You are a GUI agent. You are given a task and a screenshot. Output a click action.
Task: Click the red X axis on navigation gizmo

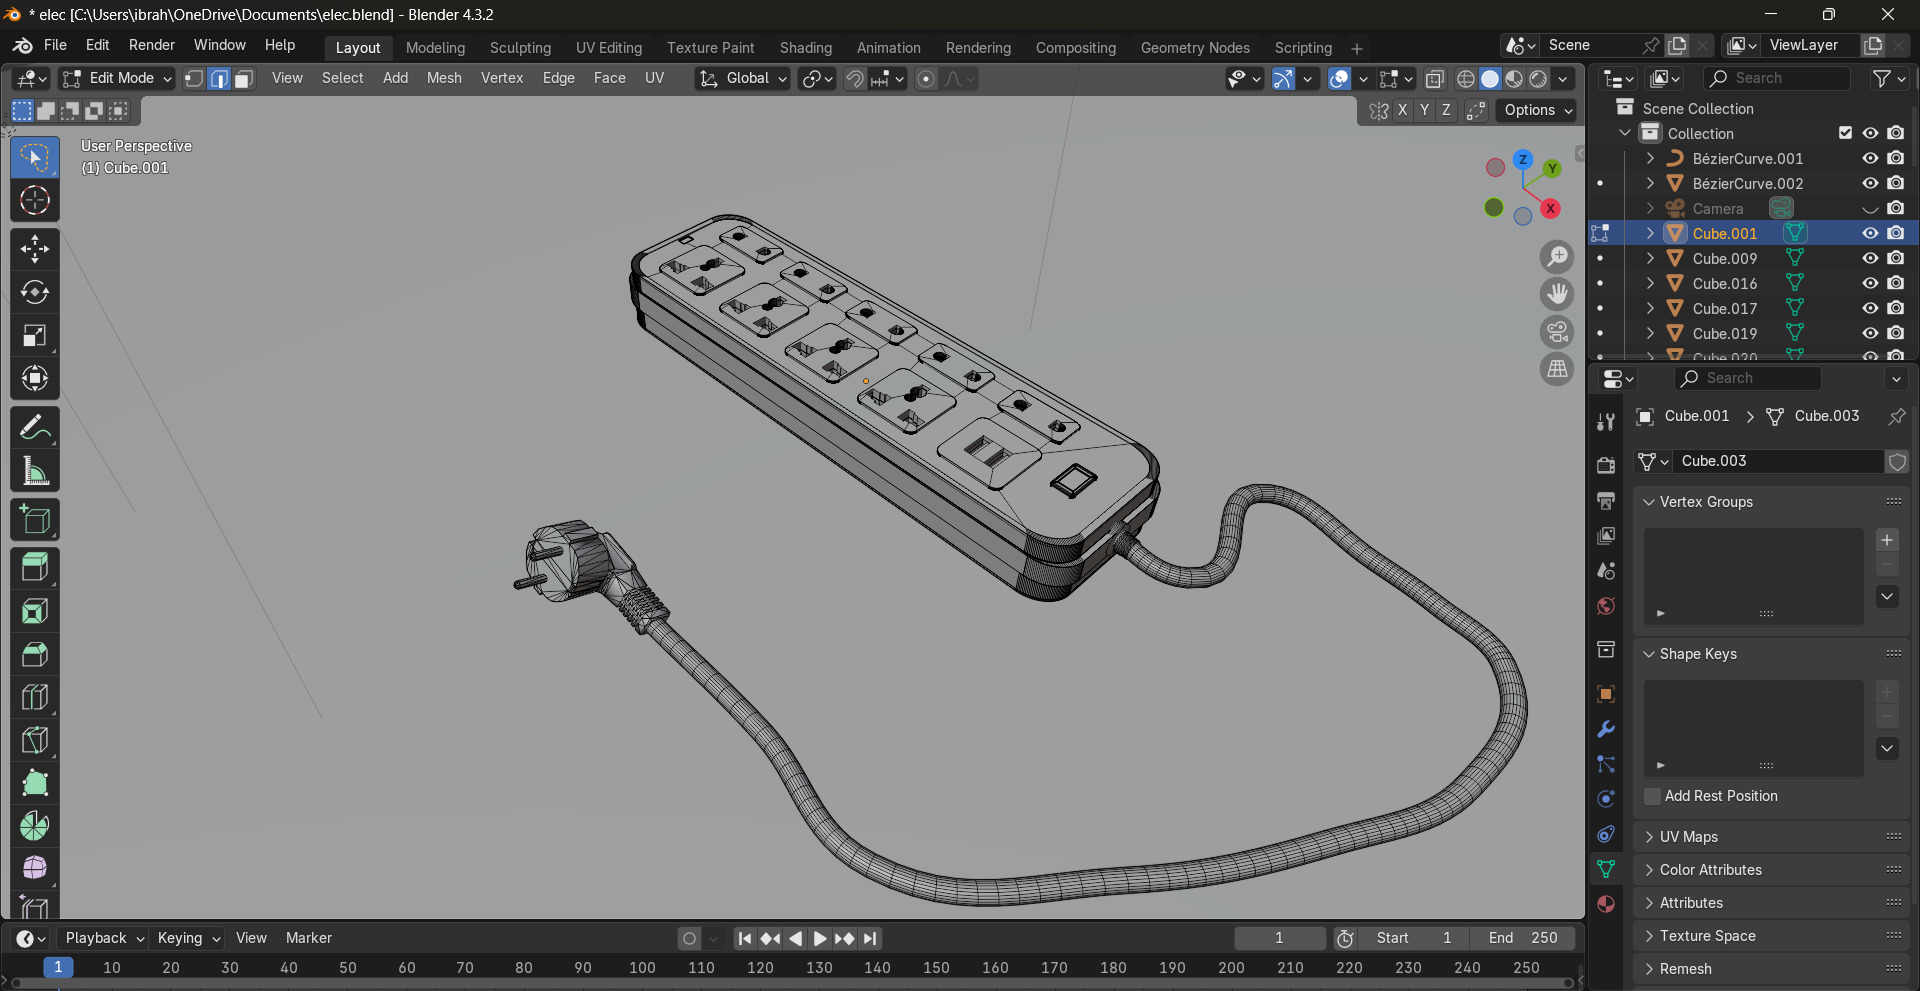click(x=1550, y=208)
